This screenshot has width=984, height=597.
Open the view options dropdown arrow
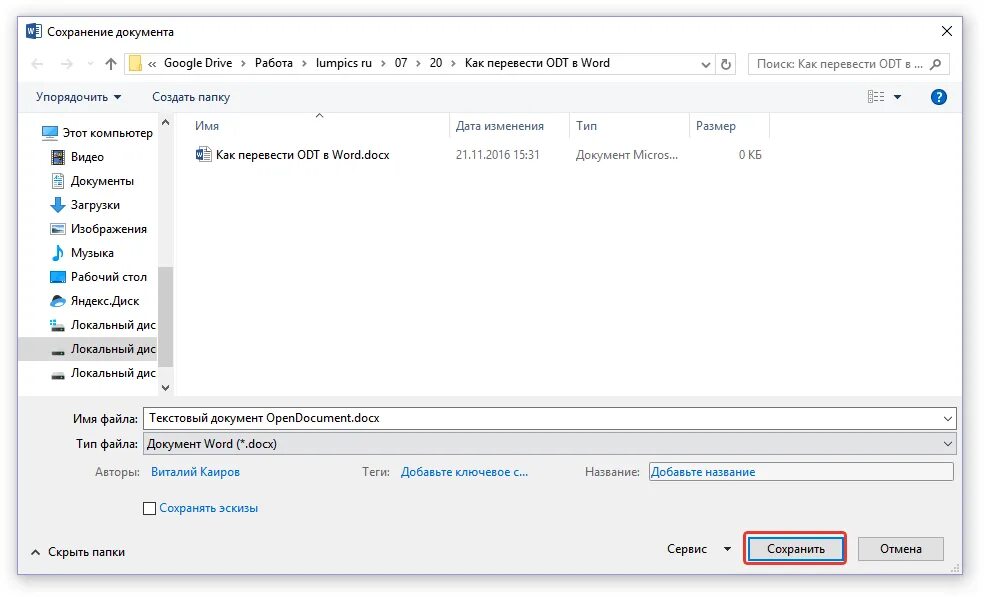897,97
